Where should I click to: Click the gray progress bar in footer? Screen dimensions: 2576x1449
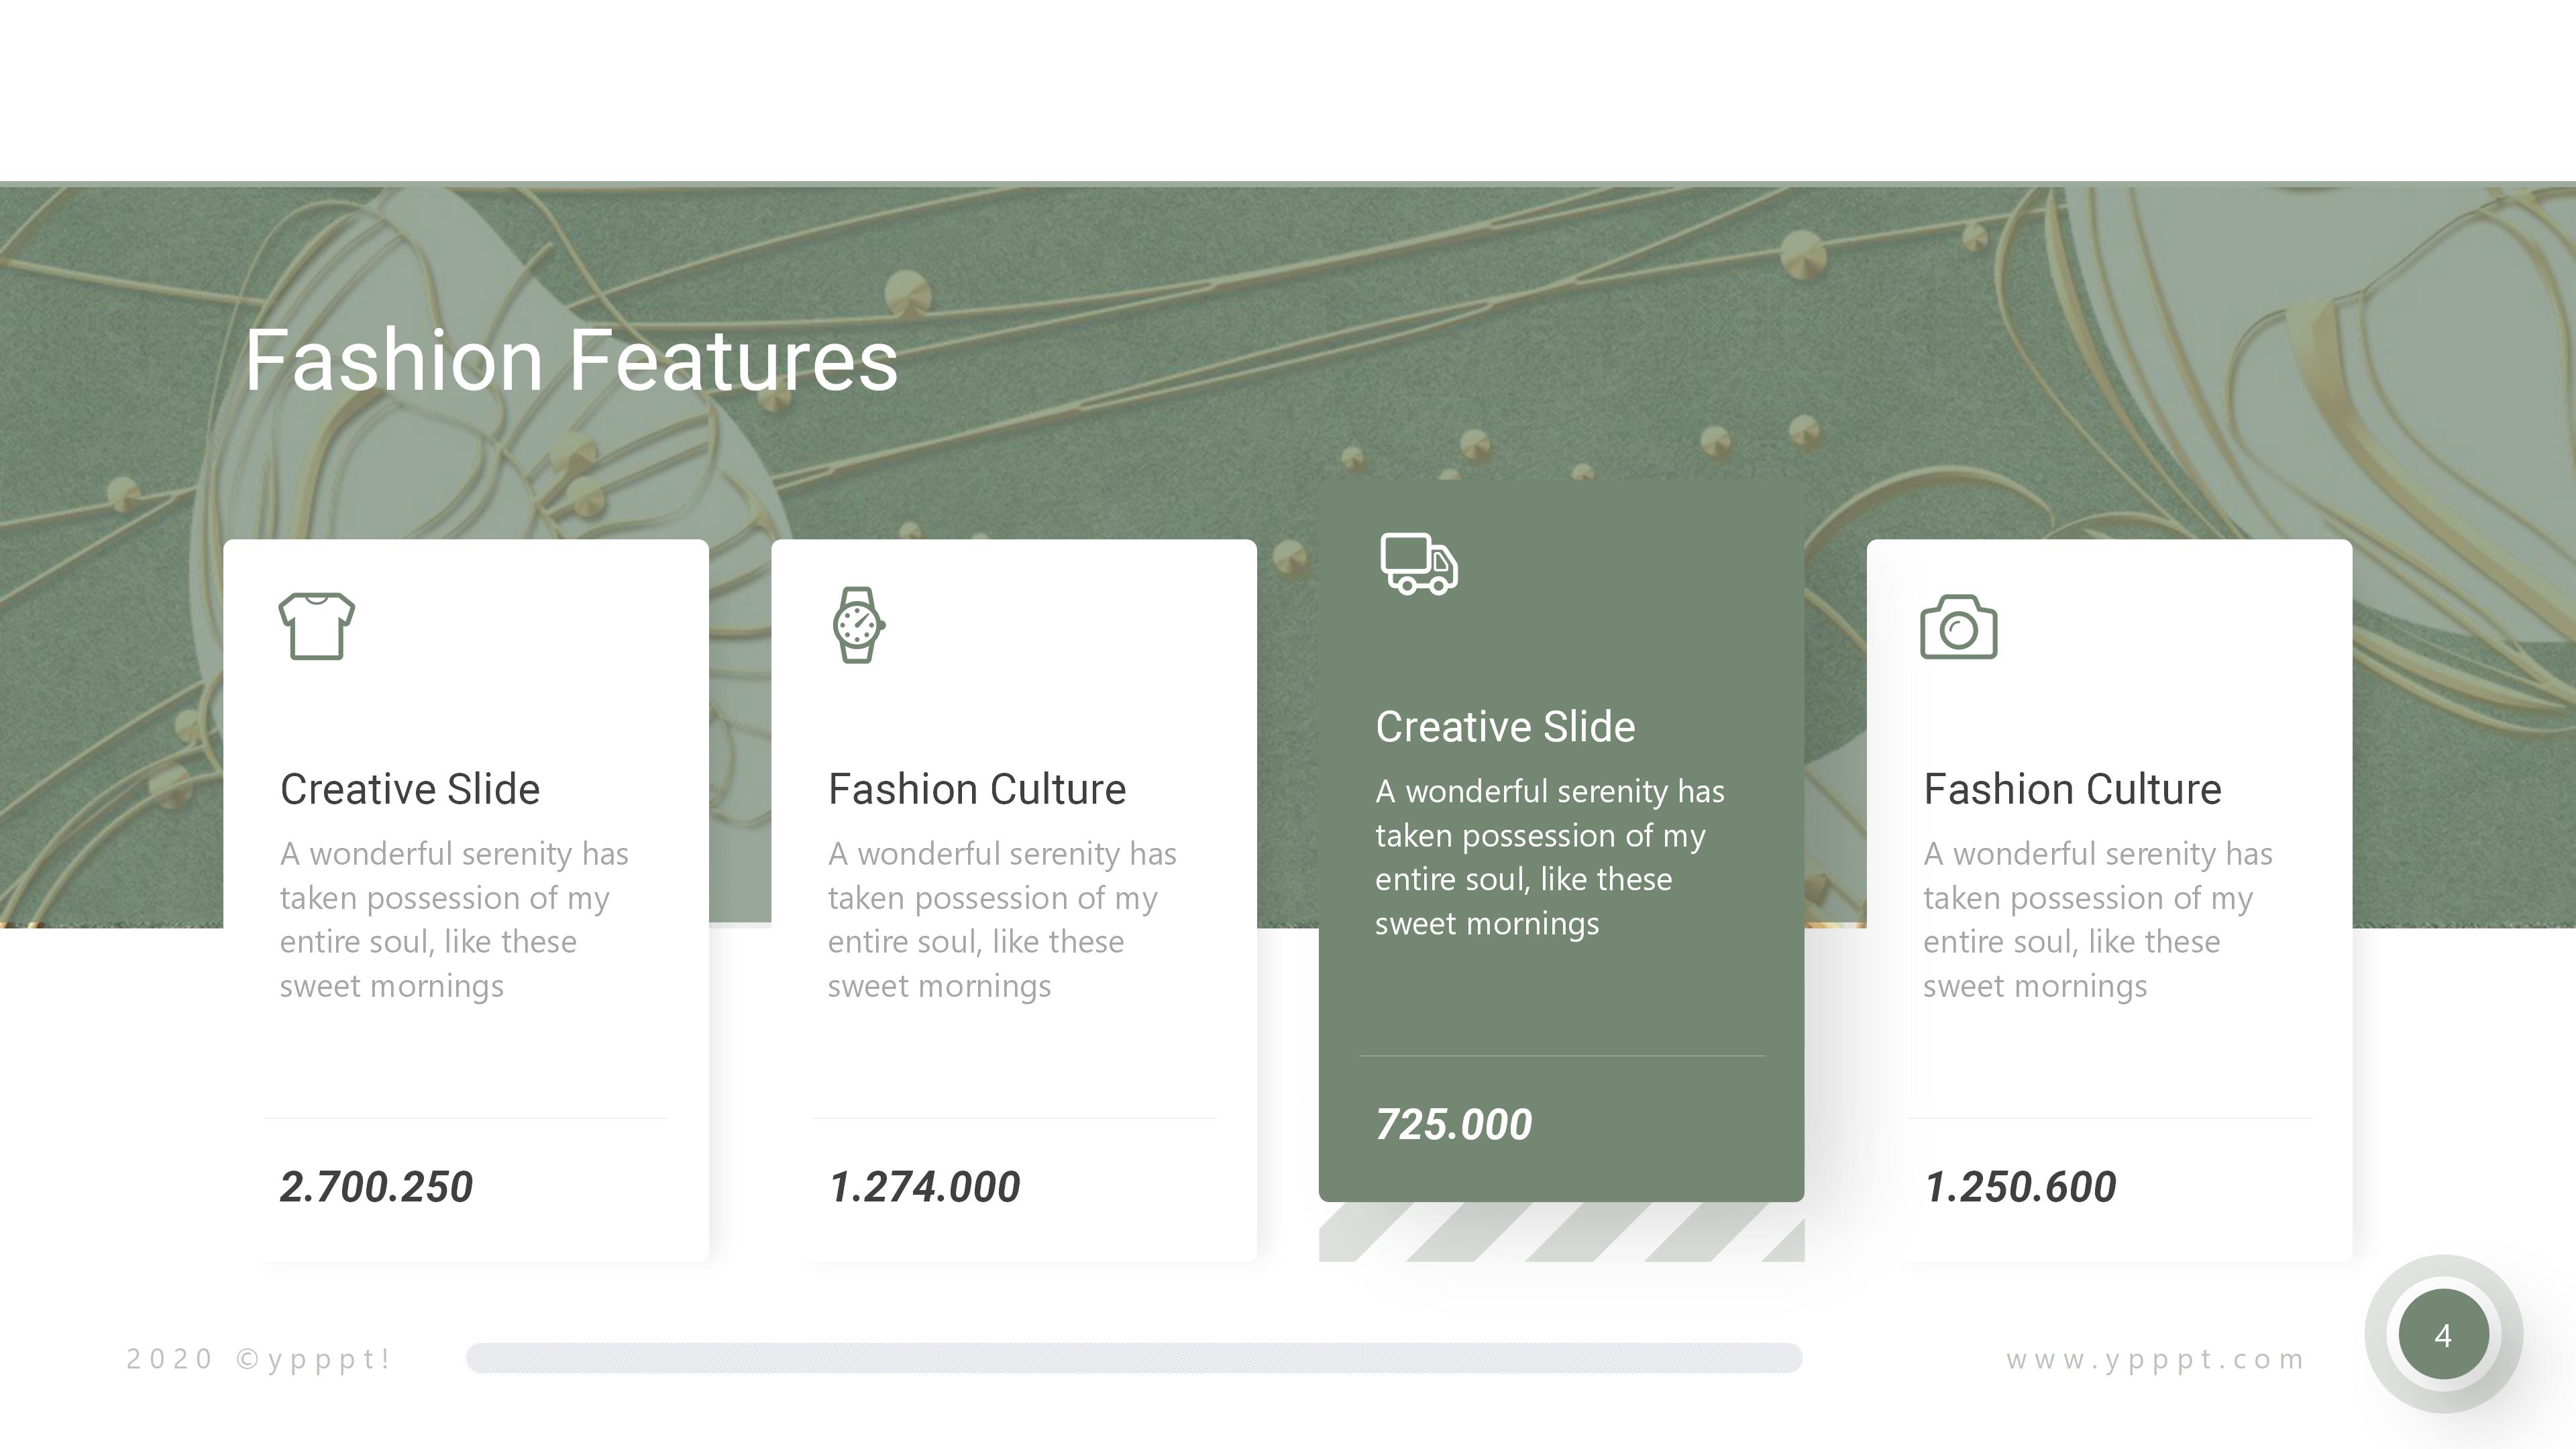pyautogui.click(x=1133, y=1358)
